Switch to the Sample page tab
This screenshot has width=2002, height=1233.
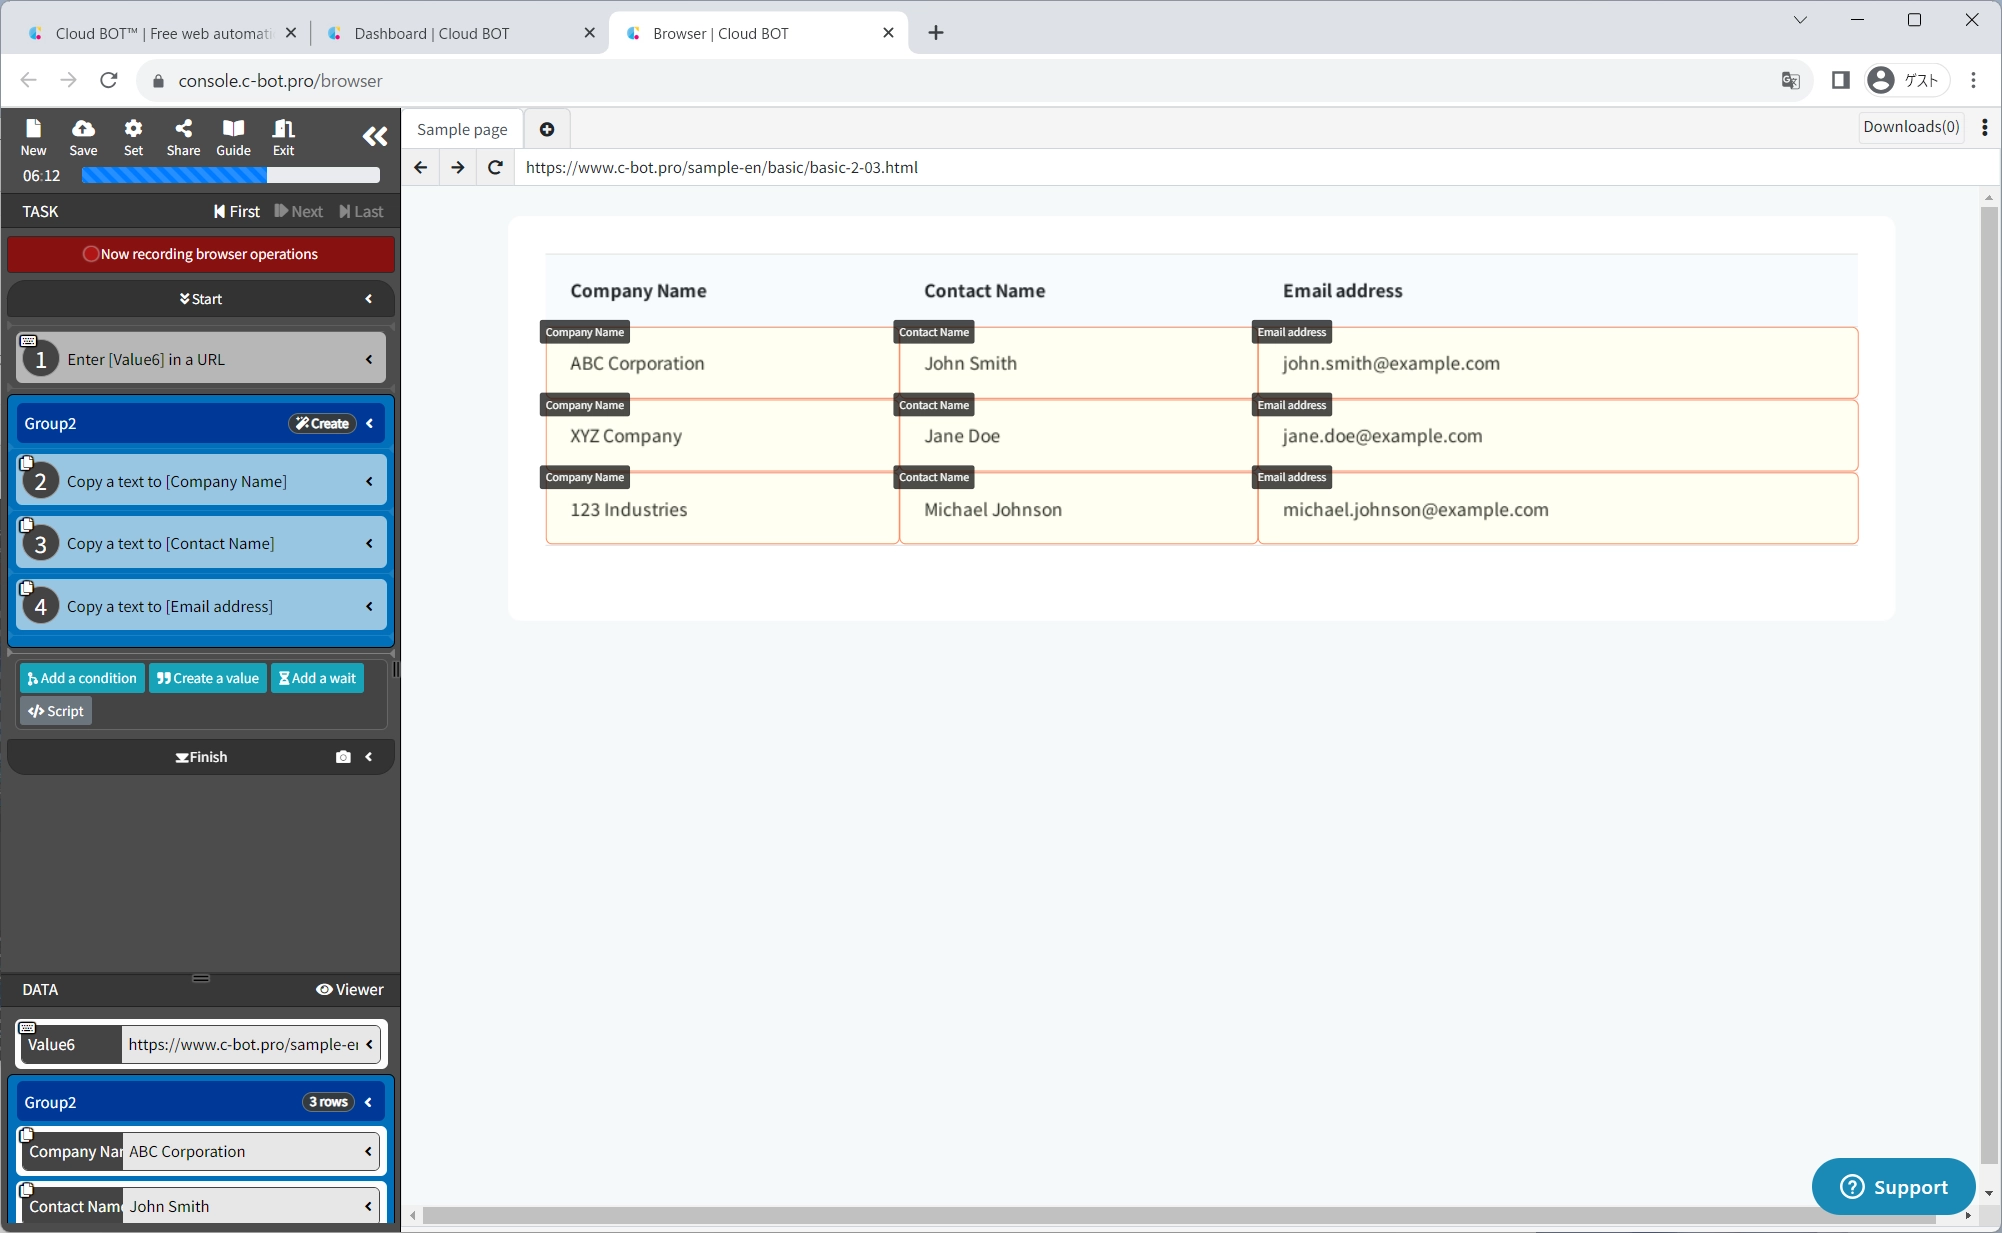[x=462, y=129]
